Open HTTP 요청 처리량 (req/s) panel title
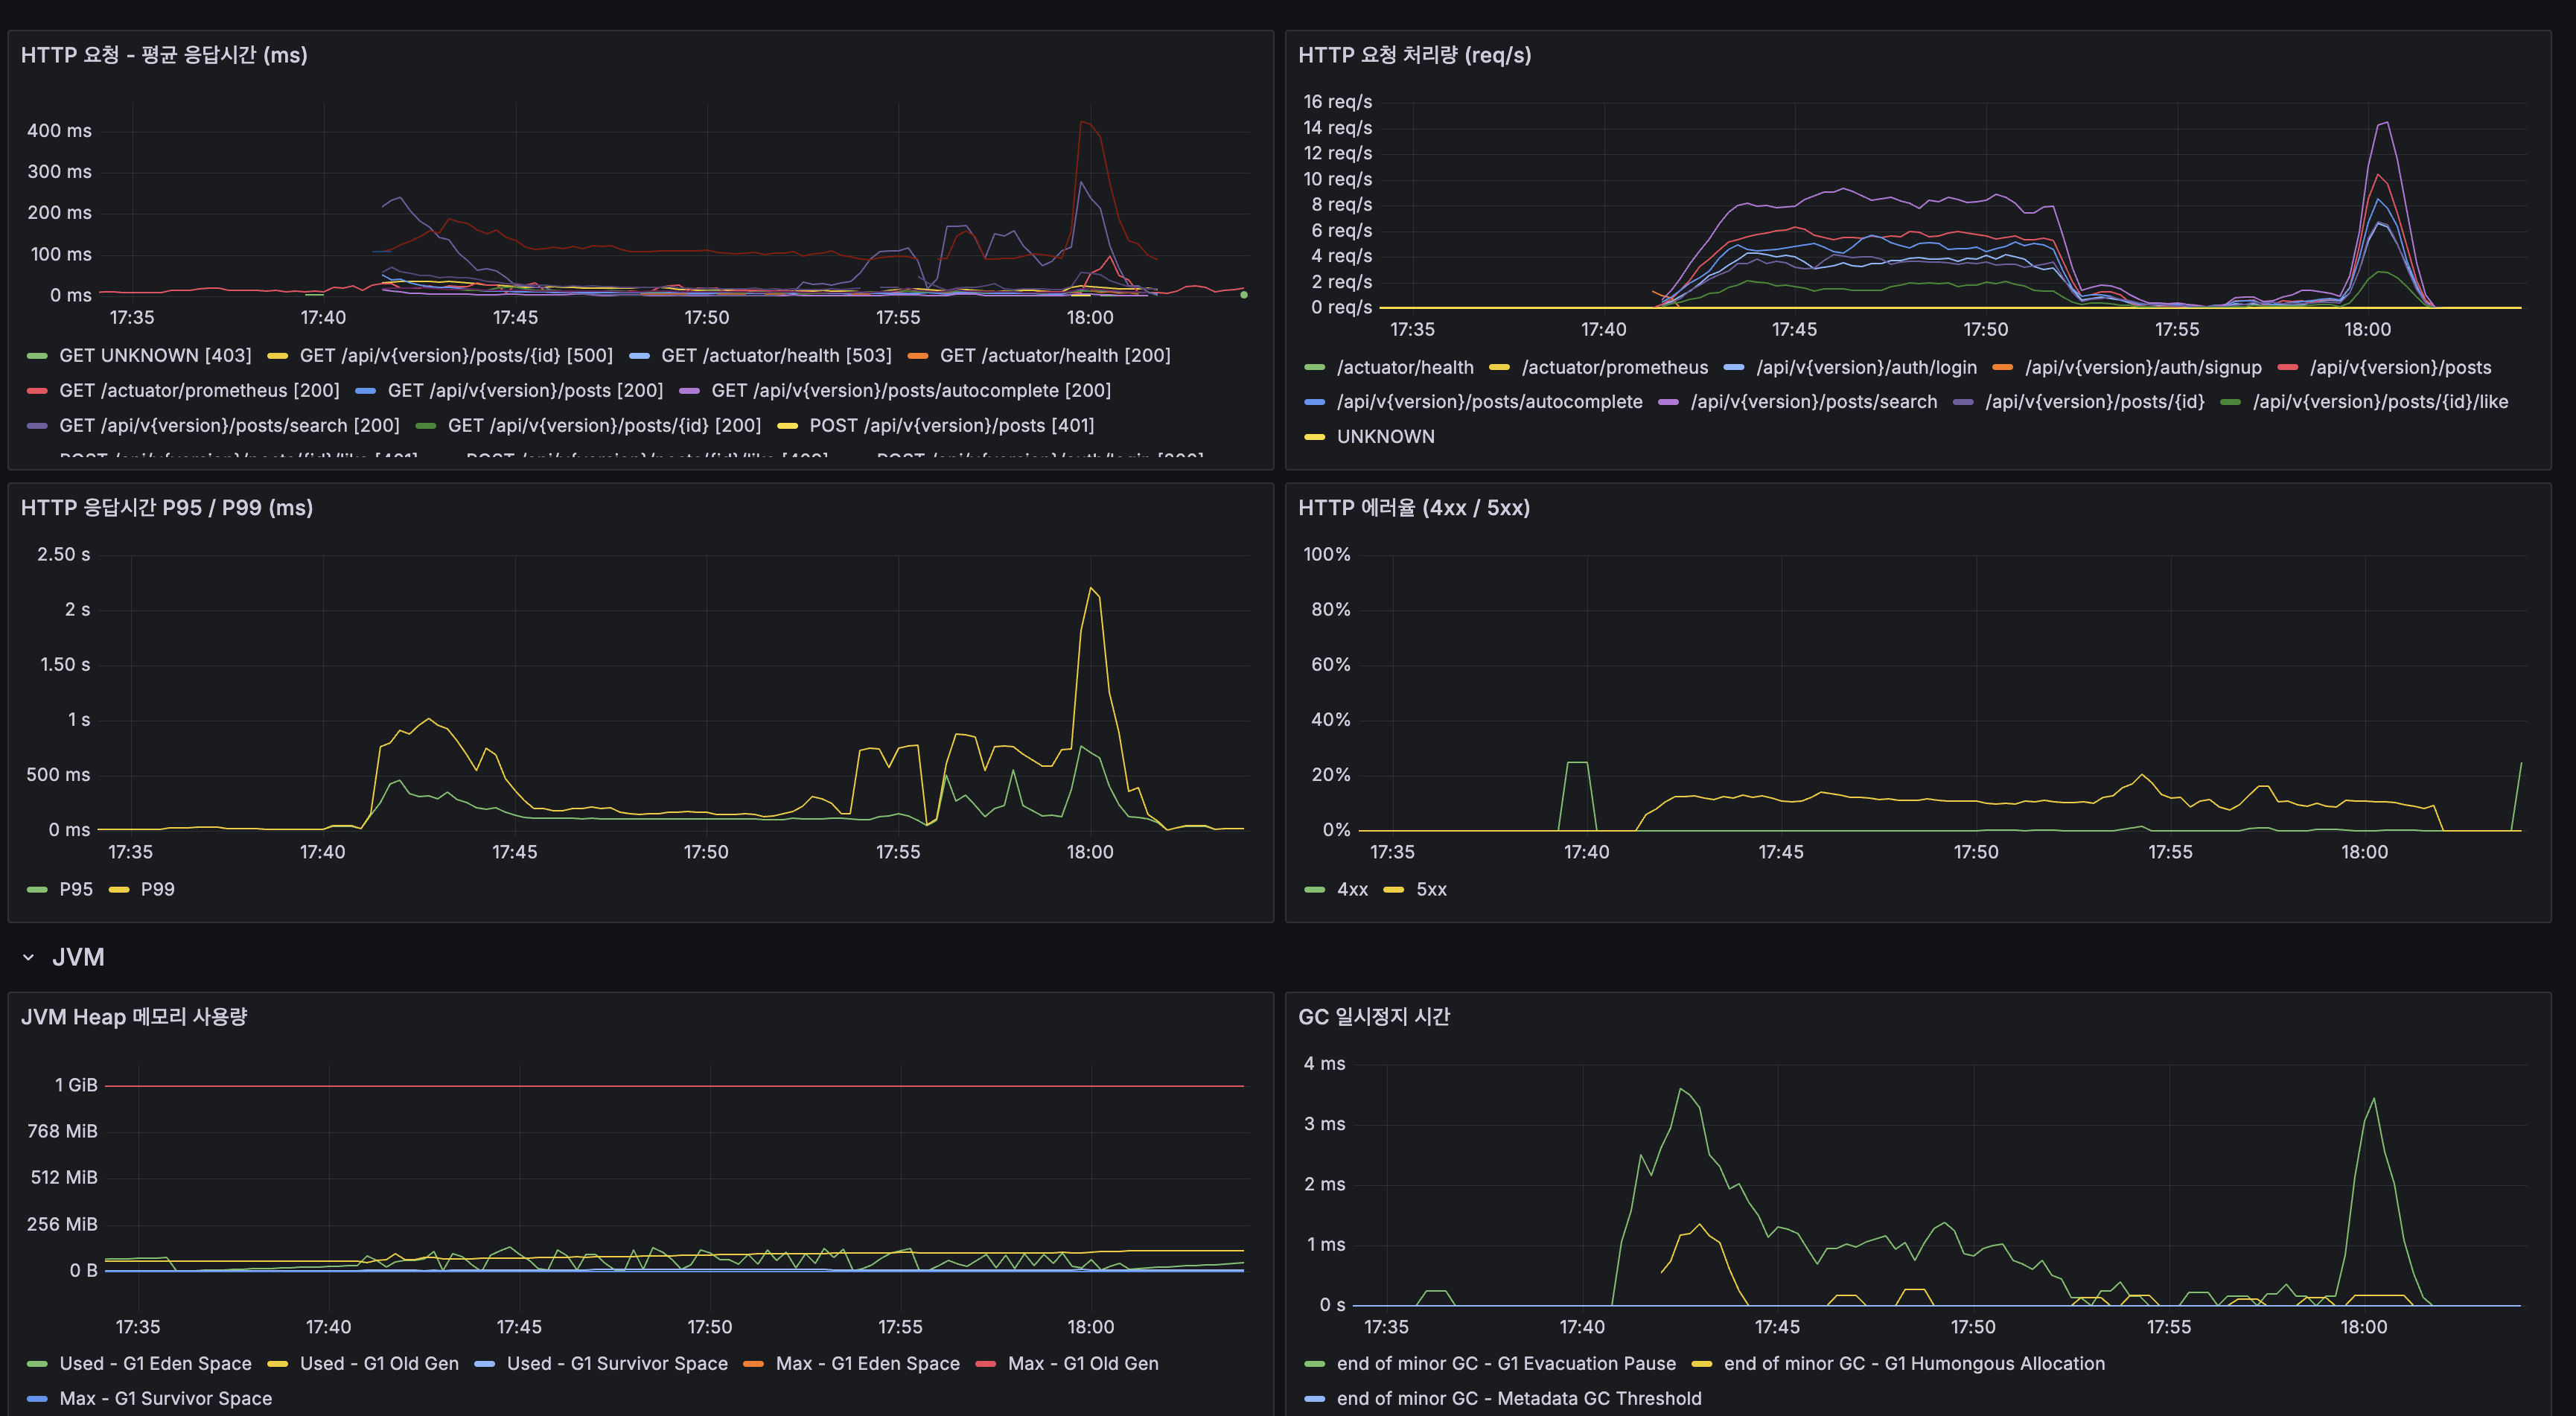 [1414, 55]
